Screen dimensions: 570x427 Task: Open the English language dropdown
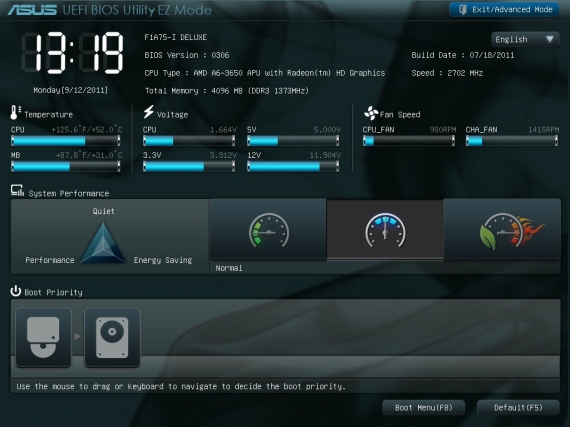(x=525, y=39)
